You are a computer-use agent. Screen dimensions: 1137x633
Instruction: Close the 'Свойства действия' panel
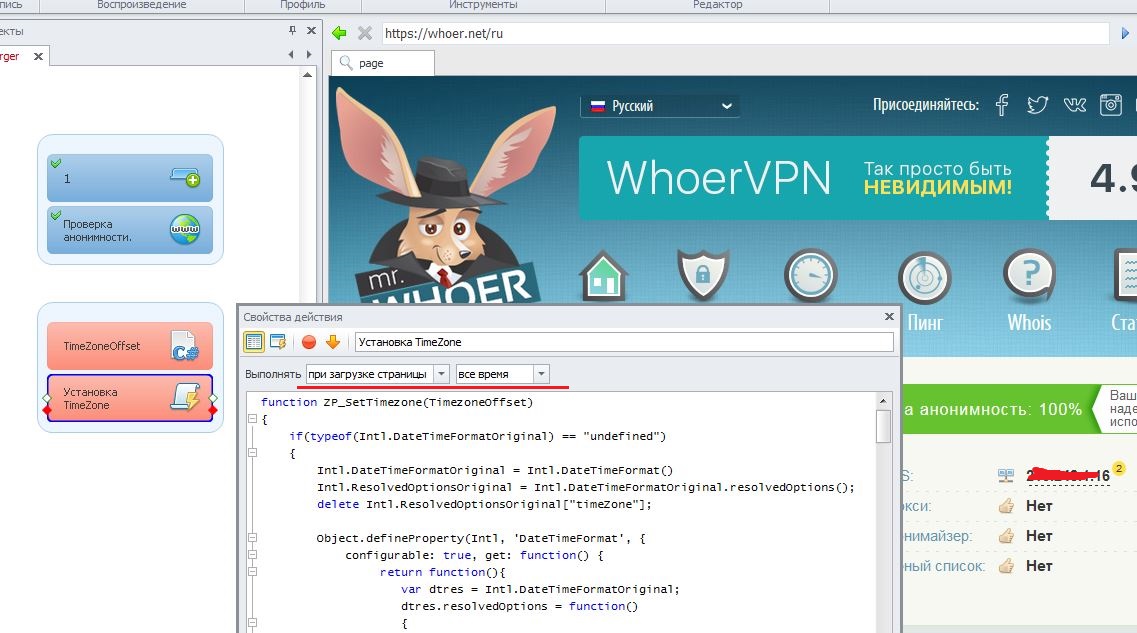889,316
